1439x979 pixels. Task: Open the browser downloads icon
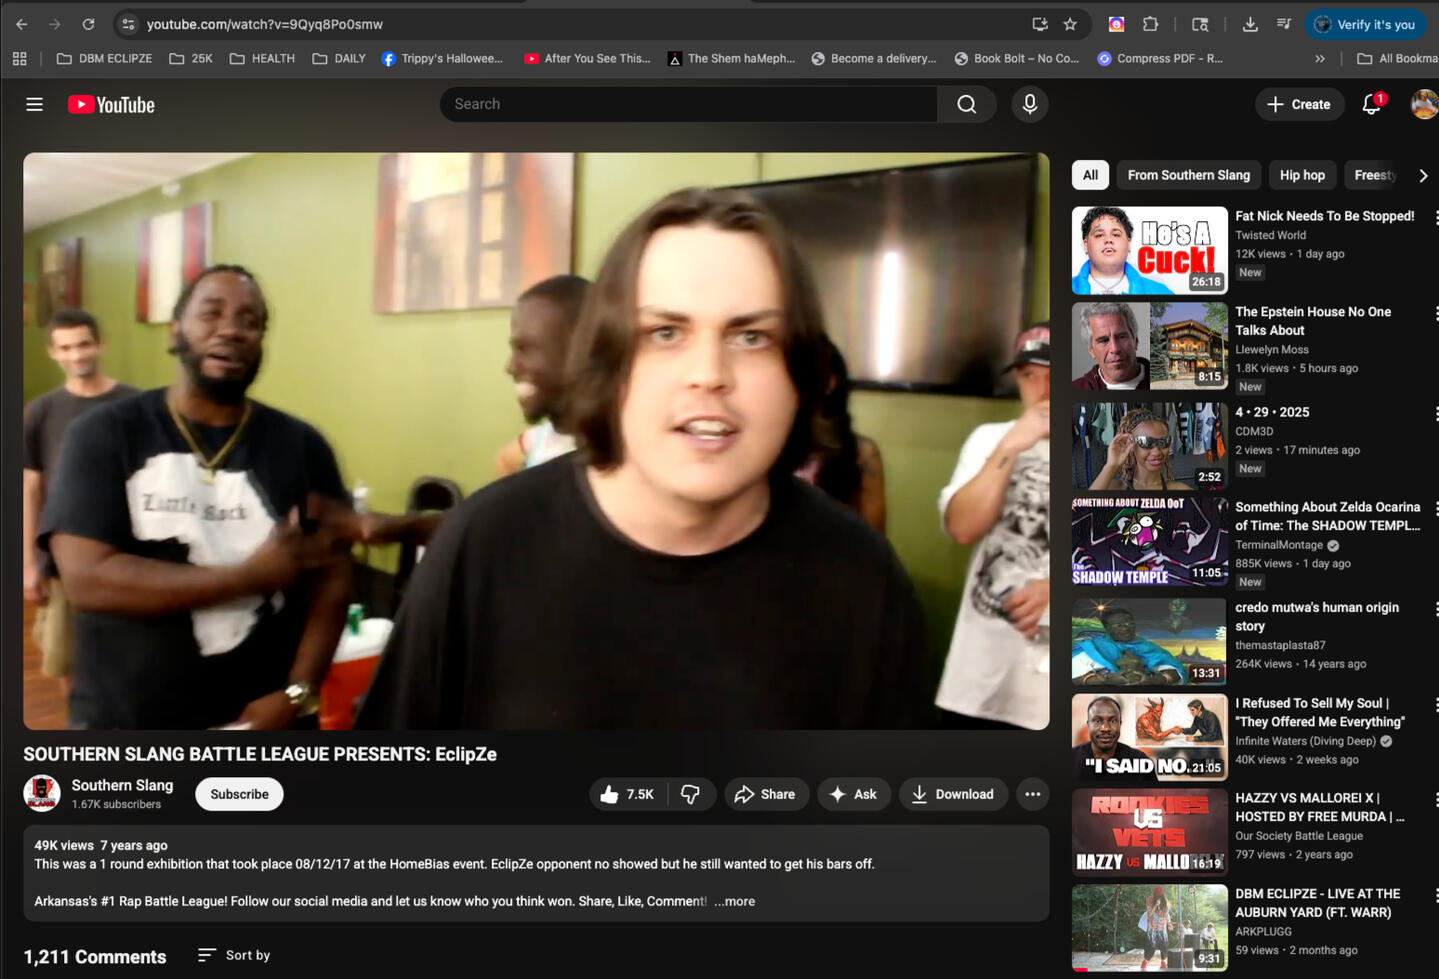[1249, 24]
